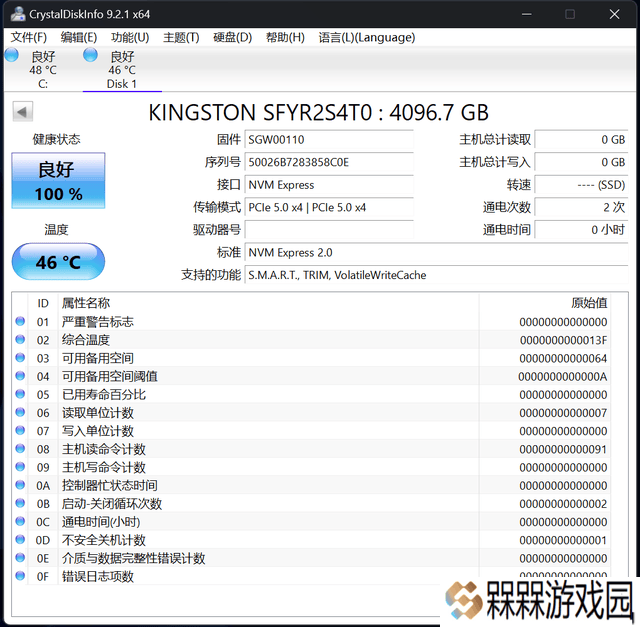The width and height of the screenshot is (640, 627).
Task: Click the 46 °C temperature button
Action: (58, 261)
